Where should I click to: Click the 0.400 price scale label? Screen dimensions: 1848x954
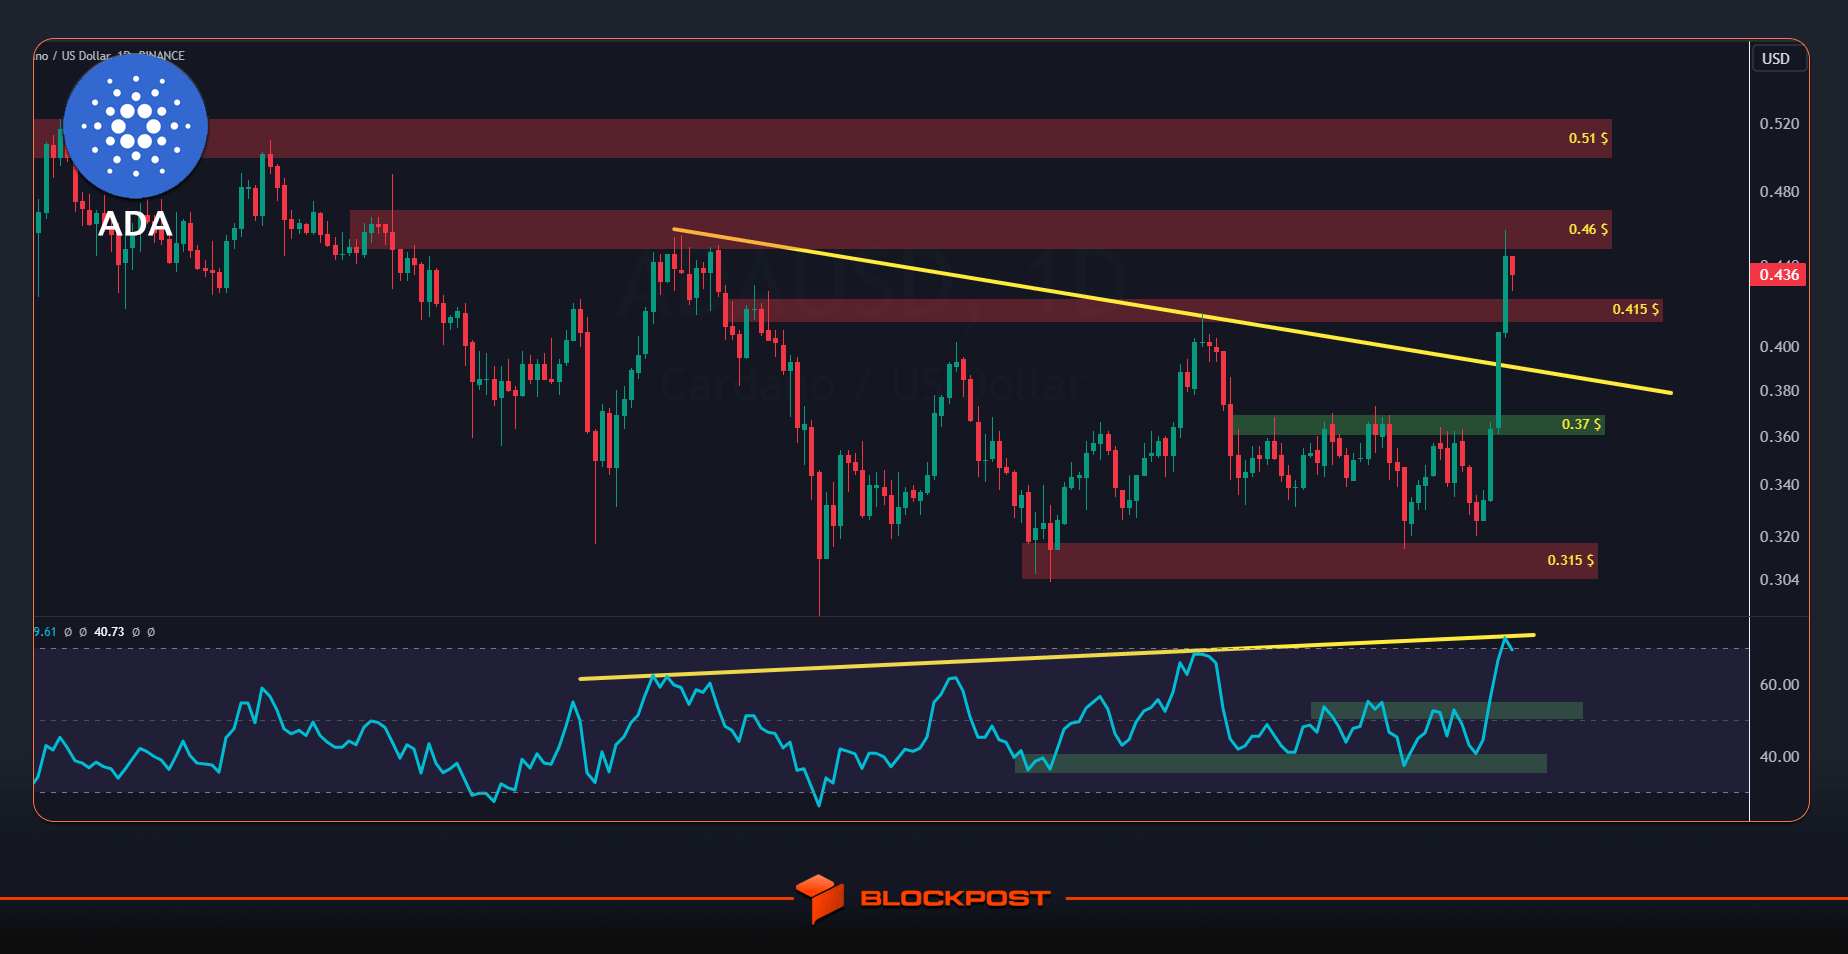(1779, 347)
